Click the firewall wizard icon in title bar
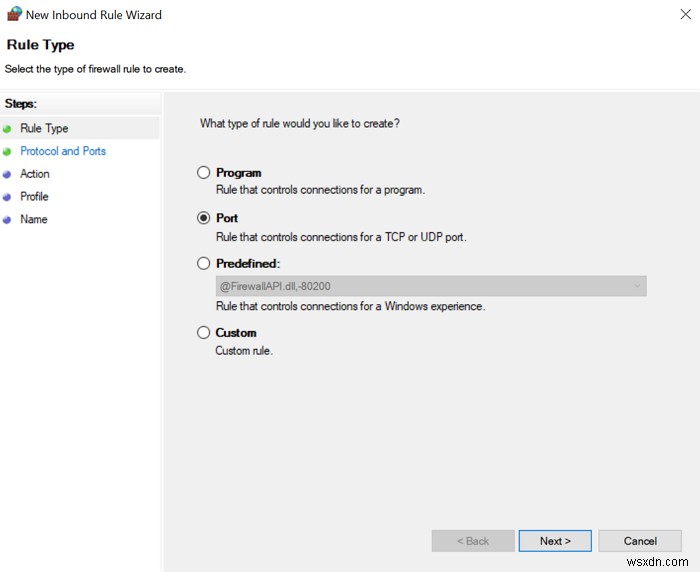Screen dimensions: 700x572 [x=14, y=14]
